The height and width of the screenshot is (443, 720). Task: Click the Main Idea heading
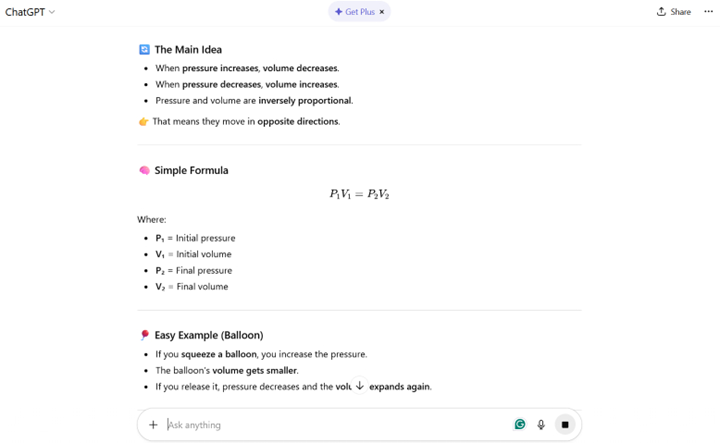click(188, 49)
